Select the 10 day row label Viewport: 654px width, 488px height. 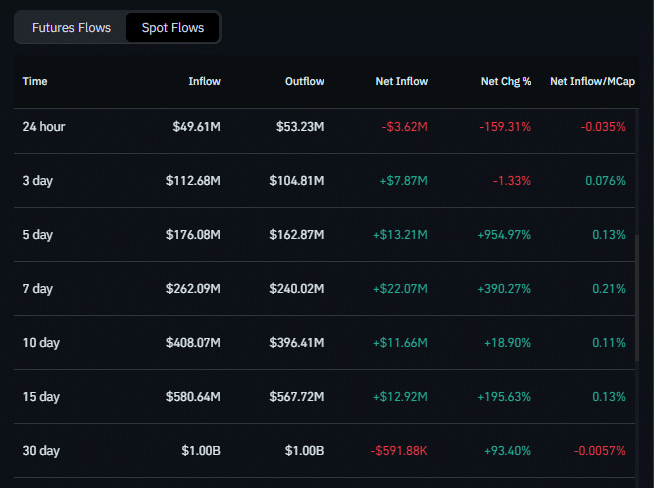tap(41, 343)
